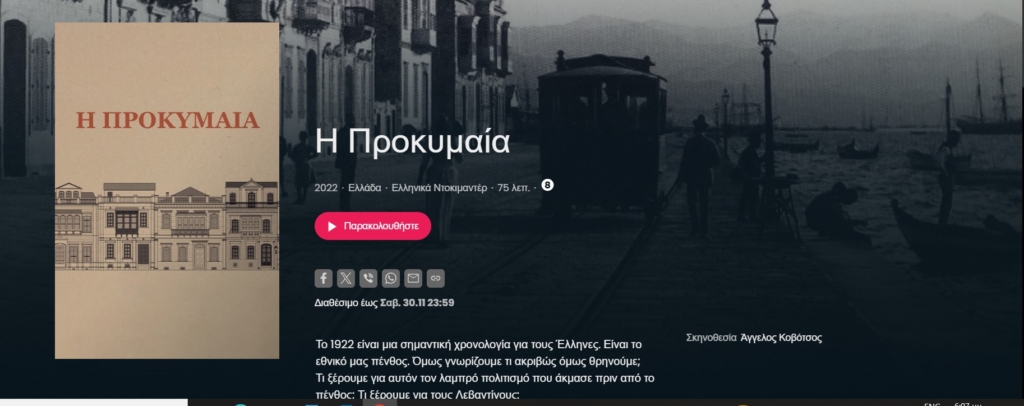Share the film via WhatsApp
The width and height of the screenshot is (1024, 406).
point(391,279)
